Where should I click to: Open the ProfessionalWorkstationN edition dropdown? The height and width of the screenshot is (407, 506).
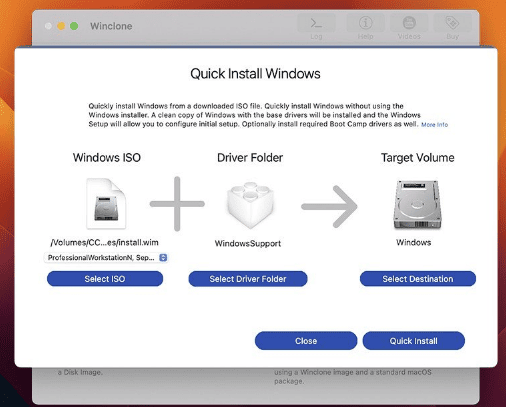pos(106,258)
